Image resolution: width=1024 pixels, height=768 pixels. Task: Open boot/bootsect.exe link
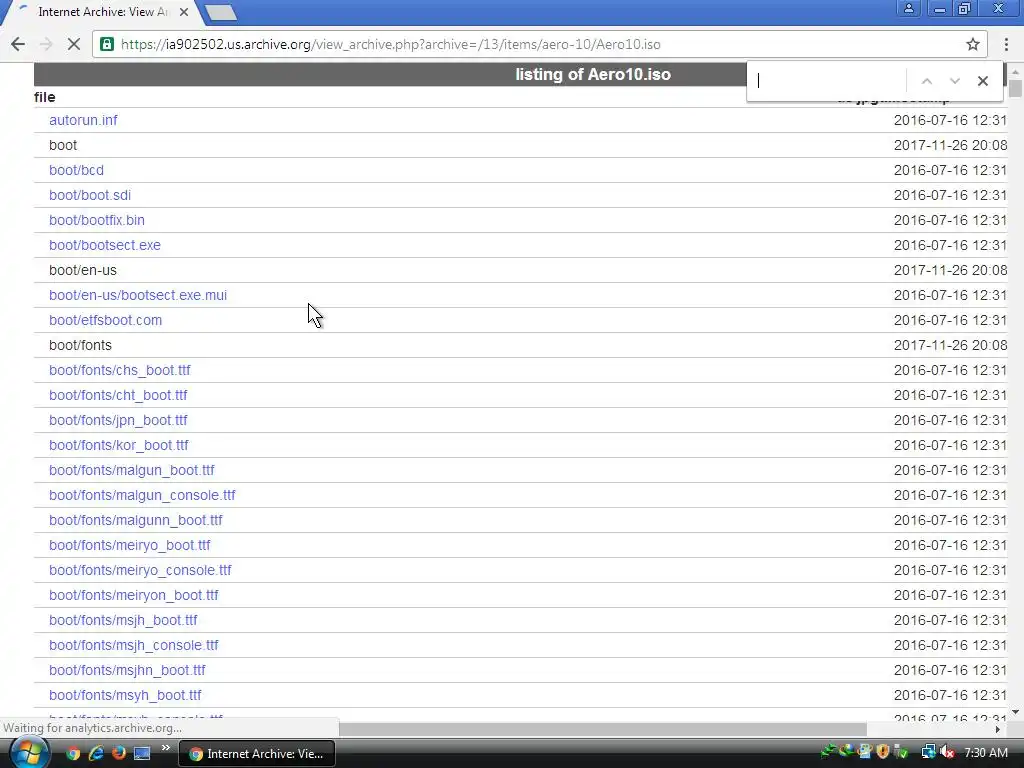click(x=104, y=245)
